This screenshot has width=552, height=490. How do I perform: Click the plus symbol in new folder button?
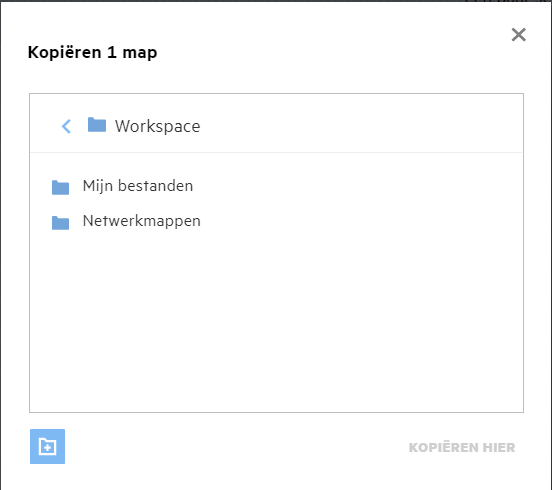click(x=47, y=448)
